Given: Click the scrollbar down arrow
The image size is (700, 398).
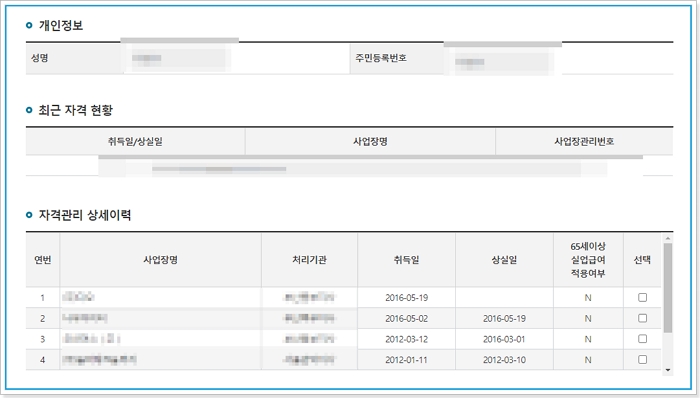Looking at the screenshot, I should tap(667, 370).
